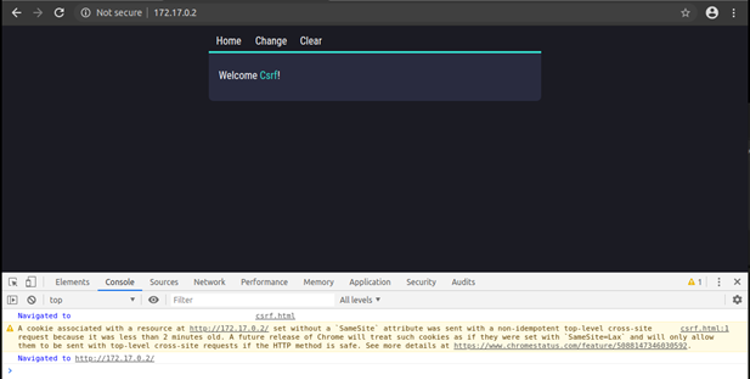Open the chromestatus.com feature link
This screenshot has height=379, width=750.
(570, 346)
